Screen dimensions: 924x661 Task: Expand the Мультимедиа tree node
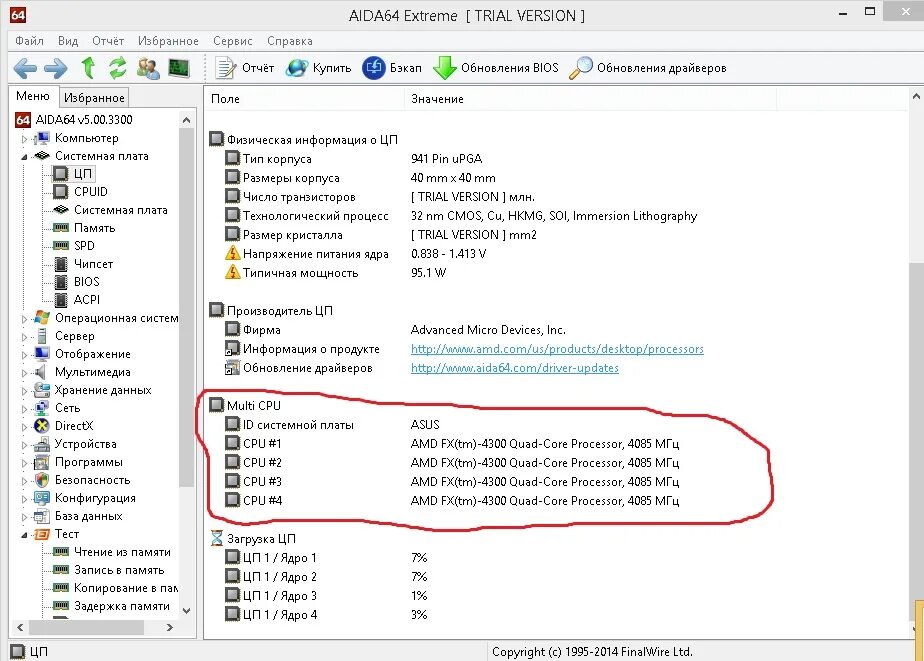[24, 374]
